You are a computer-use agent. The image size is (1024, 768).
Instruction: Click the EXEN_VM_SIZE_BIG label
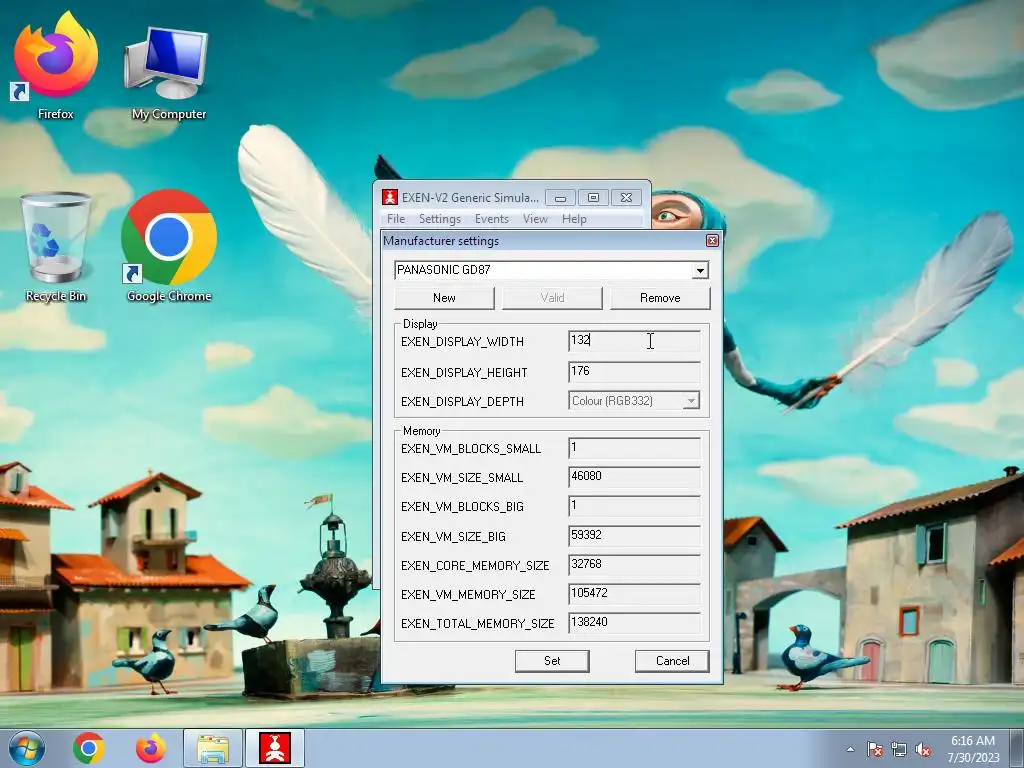click(453, 537)
